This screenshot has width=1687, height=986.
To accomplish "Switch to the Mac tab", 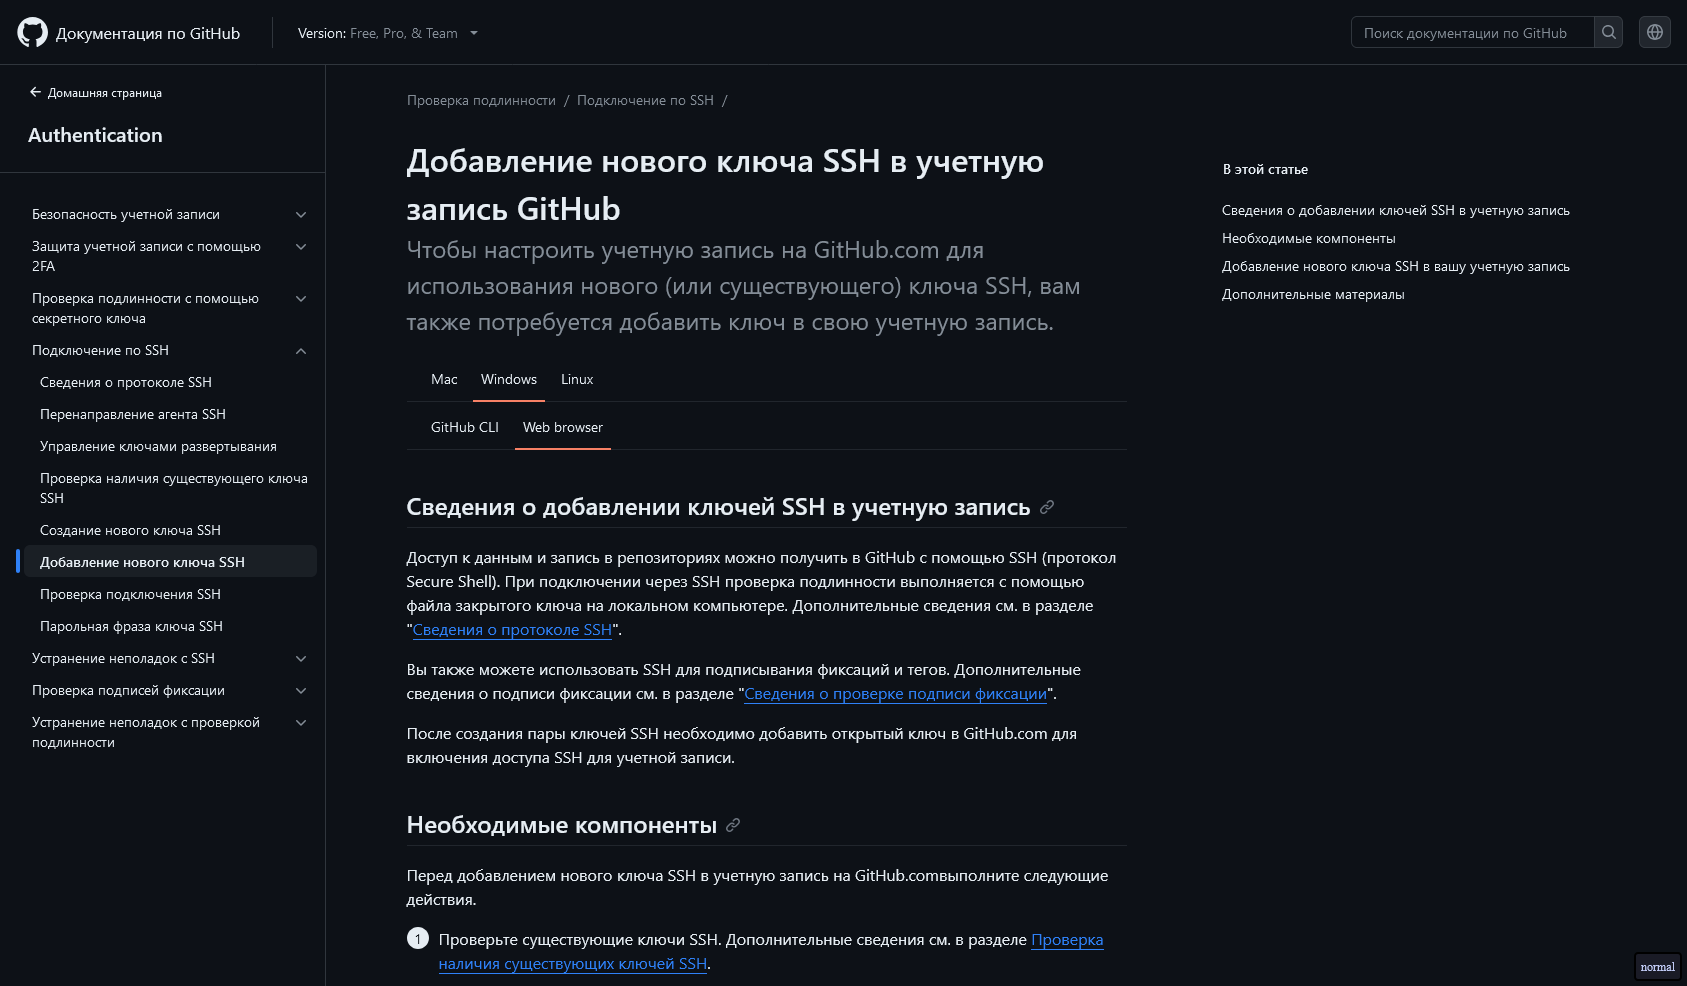I will click(444, 379).
